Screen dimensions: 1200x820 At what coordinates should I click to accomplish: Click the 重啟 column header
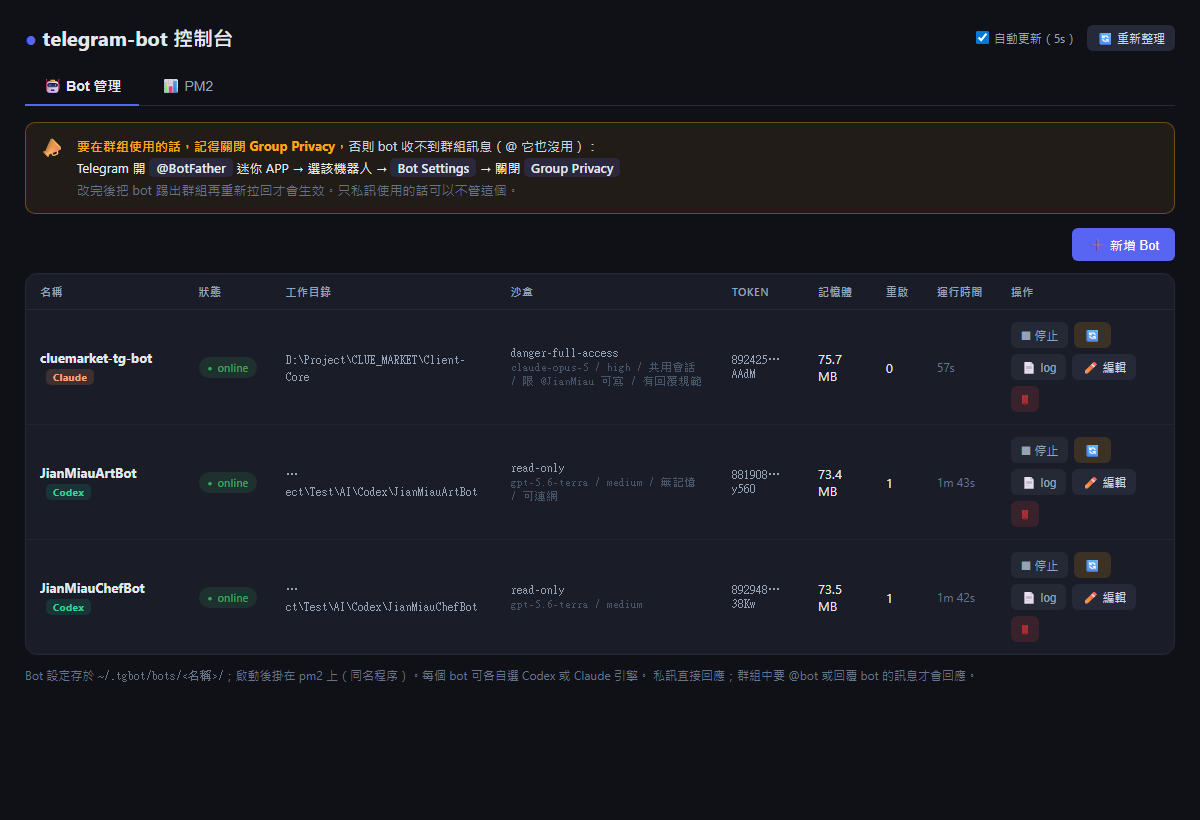click(x=897, y=292)
